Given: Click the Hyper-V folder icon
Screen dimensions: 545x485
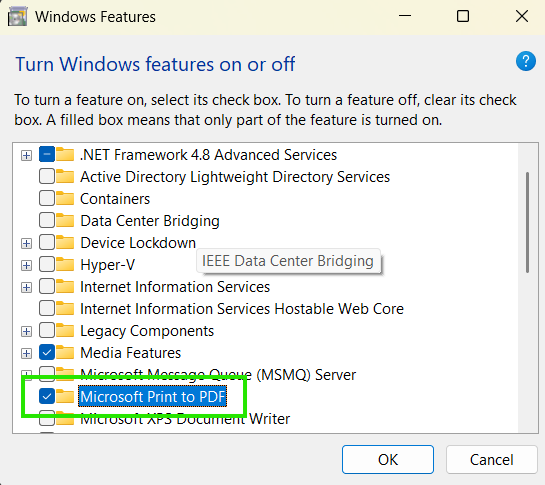Looking at the screenshot, I should (x=65, y=265).
